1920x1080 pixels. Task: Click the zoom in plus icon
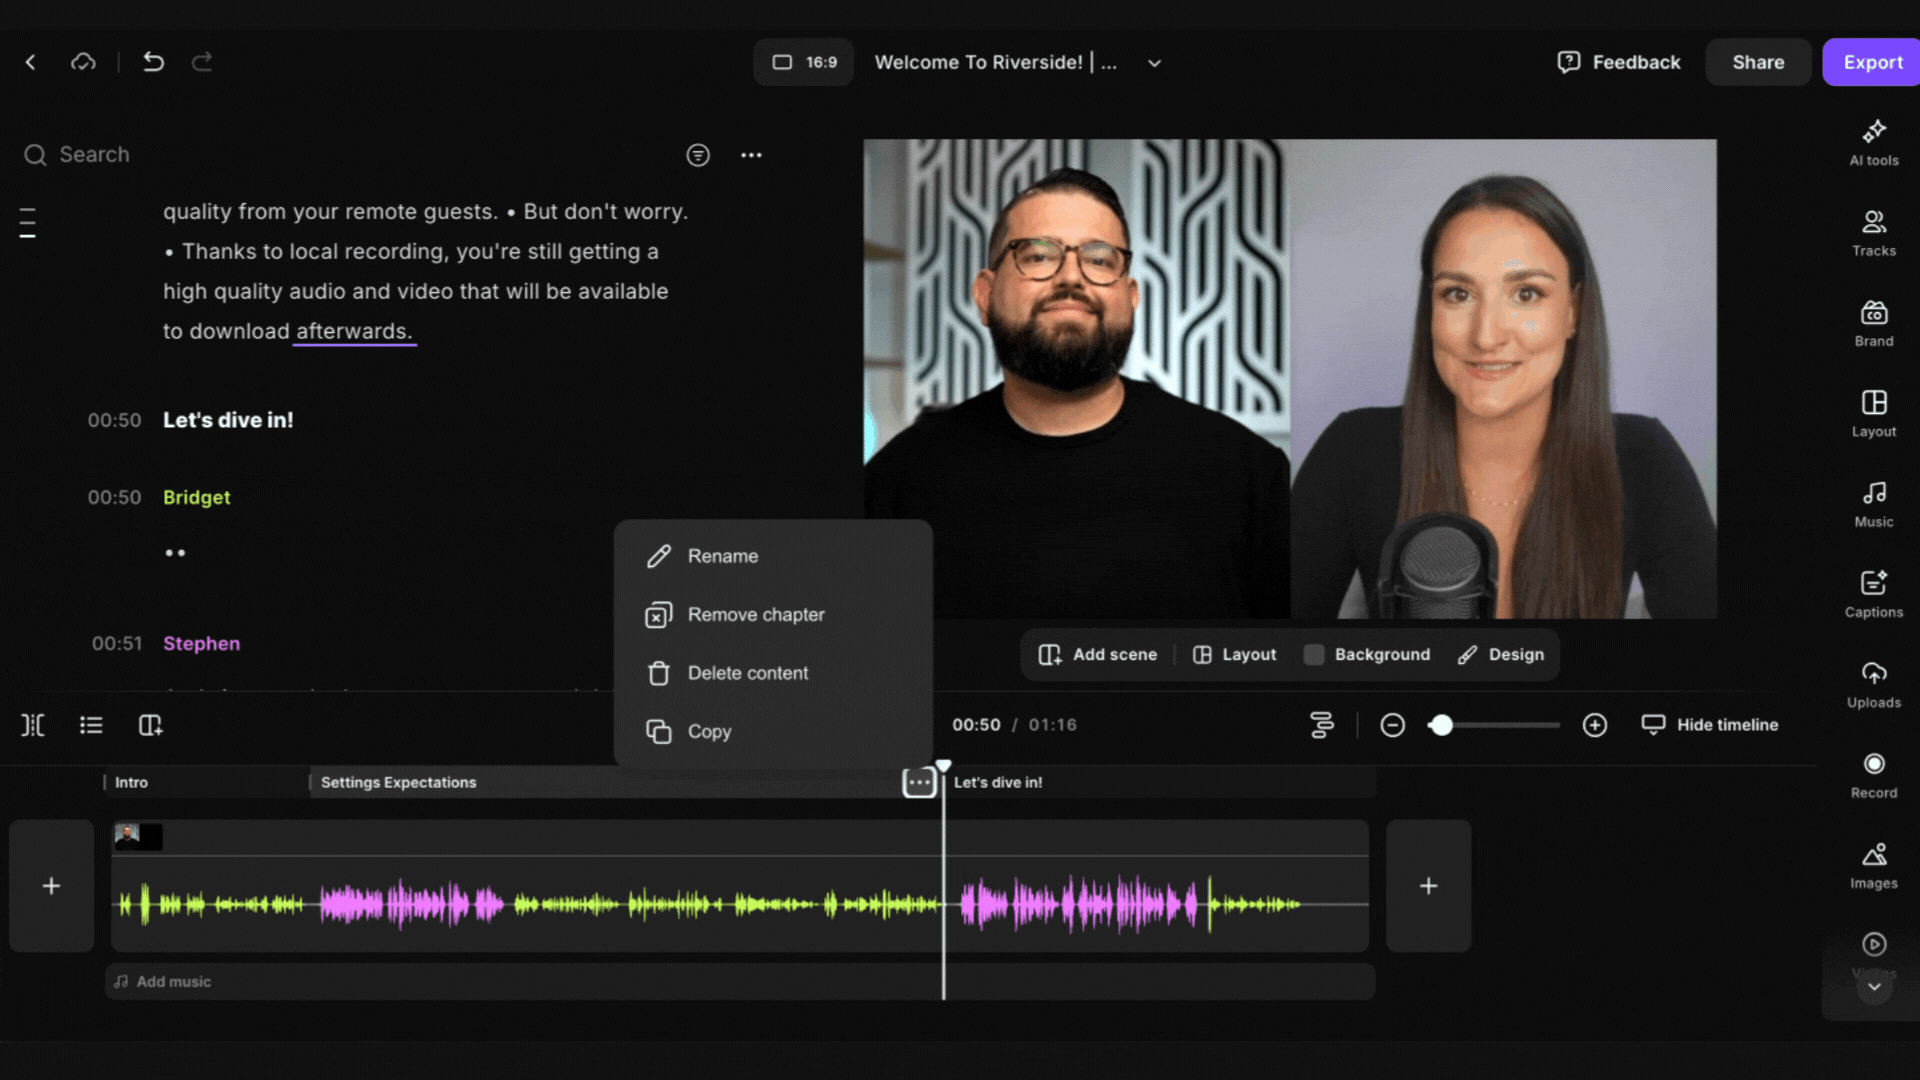coord(1595,725)
